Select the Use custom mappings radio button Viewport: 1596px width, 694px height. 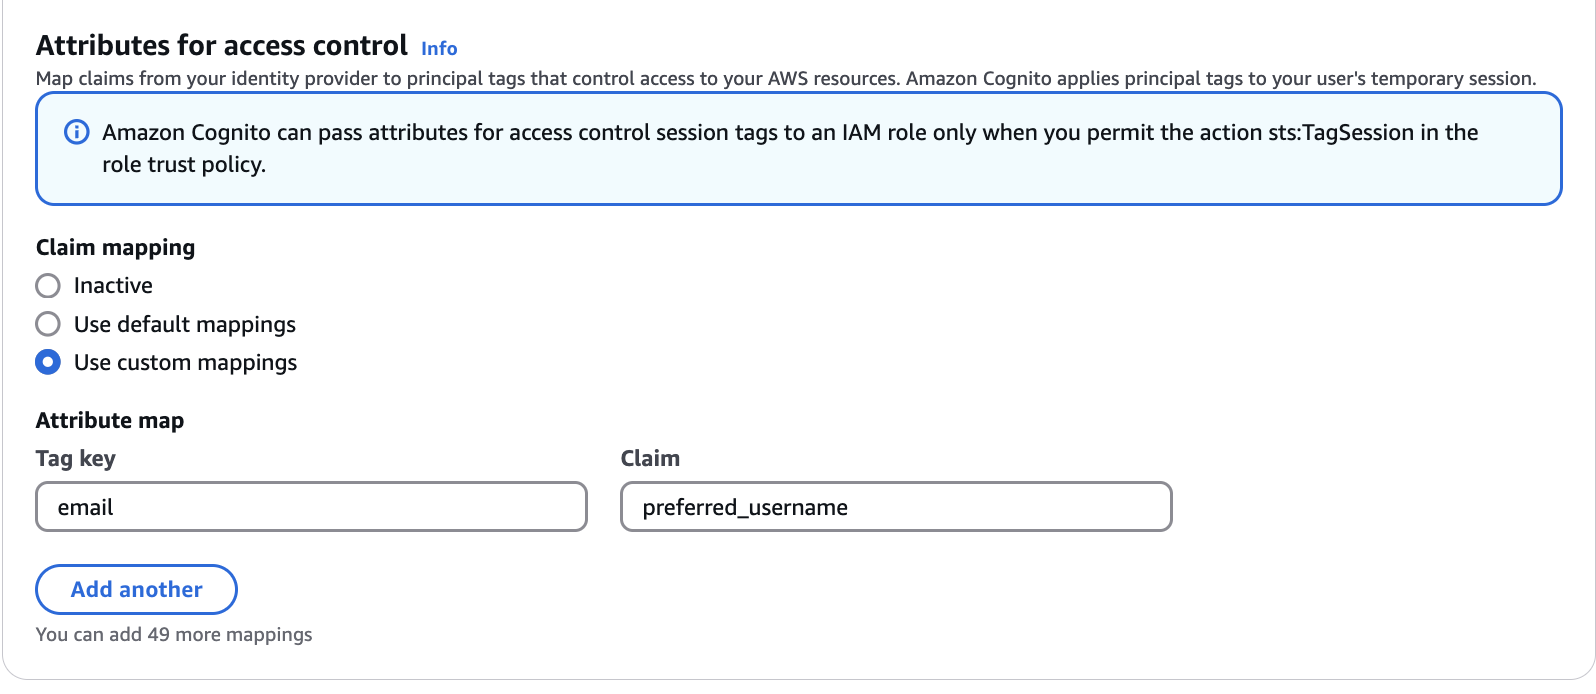coord(48,362)
